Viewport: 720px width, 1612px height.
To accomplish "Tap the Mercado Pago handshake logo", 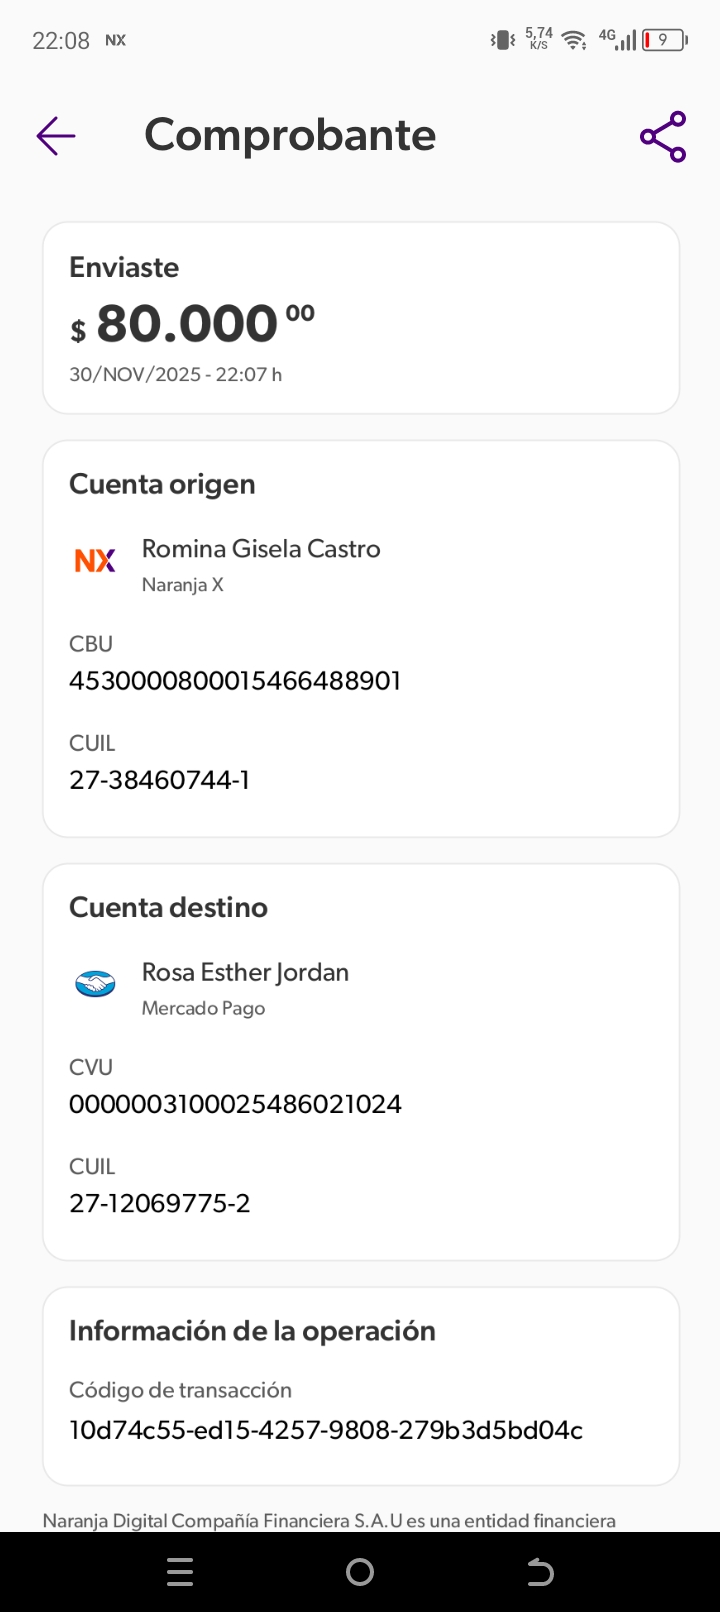I will coord(95,985).
